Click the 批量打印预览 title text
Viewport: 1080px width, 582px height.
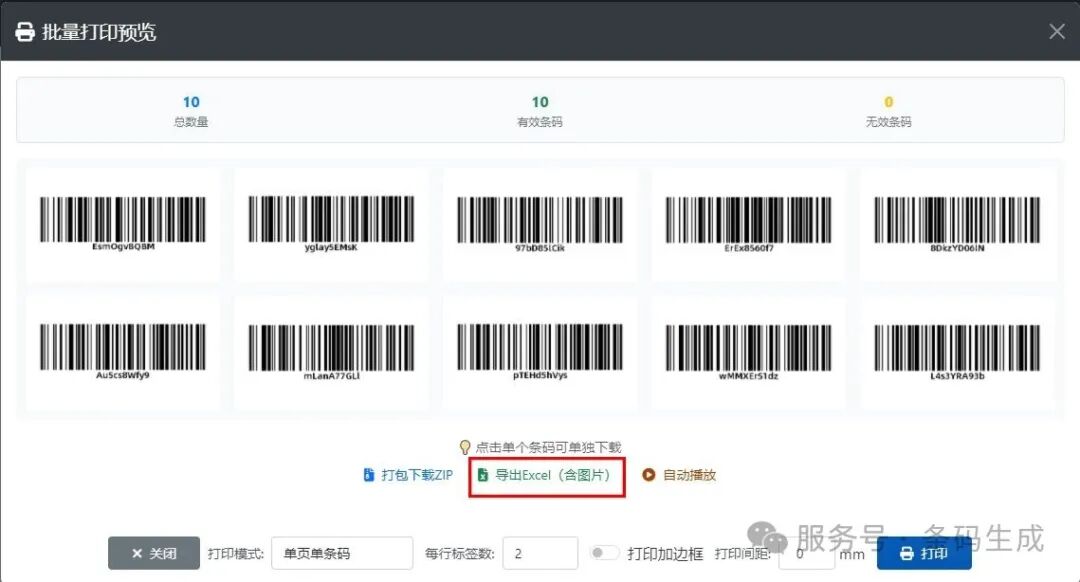coord(99,32)
